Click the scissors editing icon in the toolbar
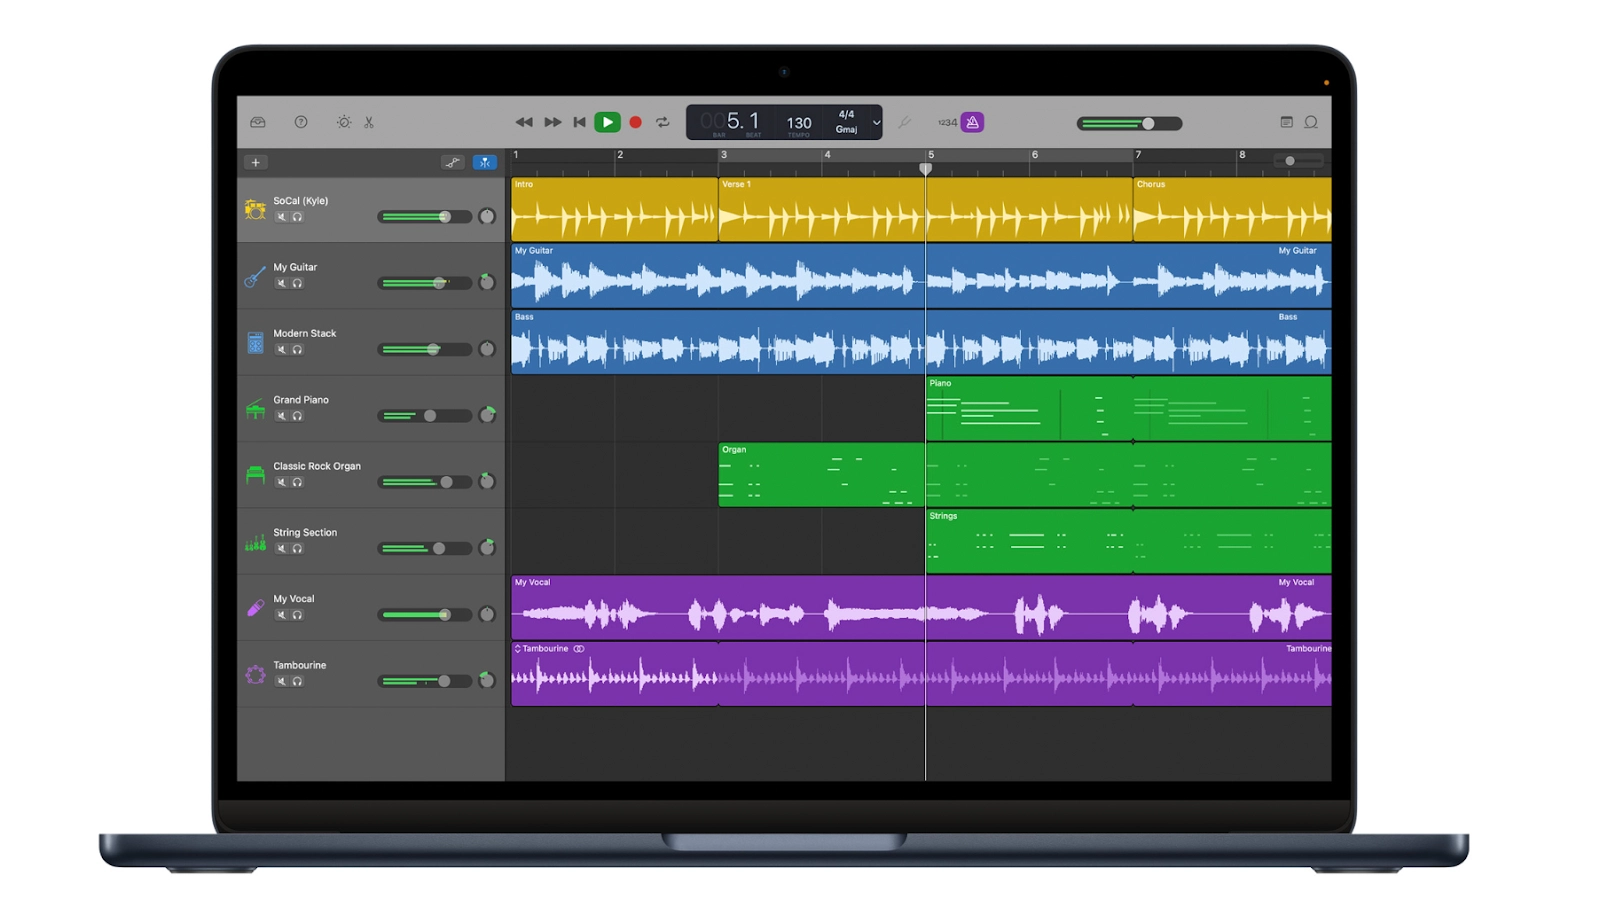The width and height of the screenshot is (1600, 915). (x=369, y=122)
